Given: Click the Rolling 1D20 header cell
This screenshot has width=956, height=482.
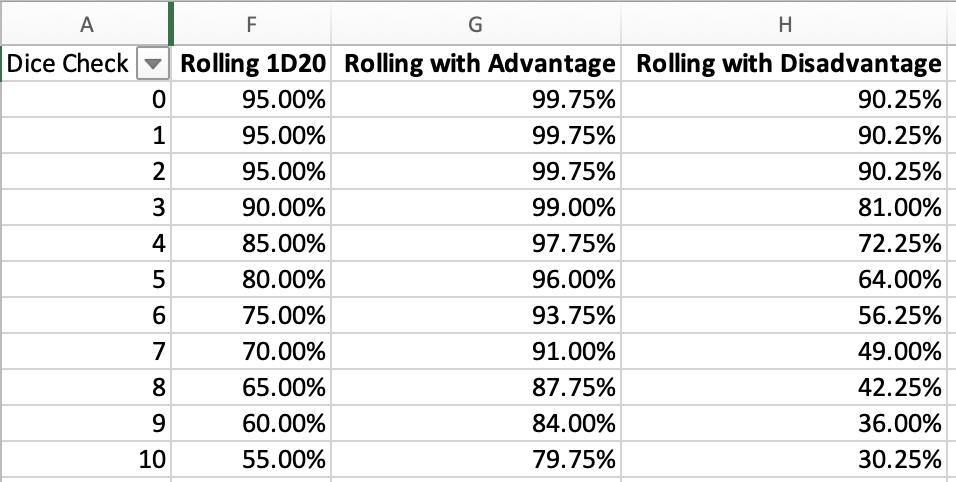Looking at the screenshot, I should pos(253,65).
